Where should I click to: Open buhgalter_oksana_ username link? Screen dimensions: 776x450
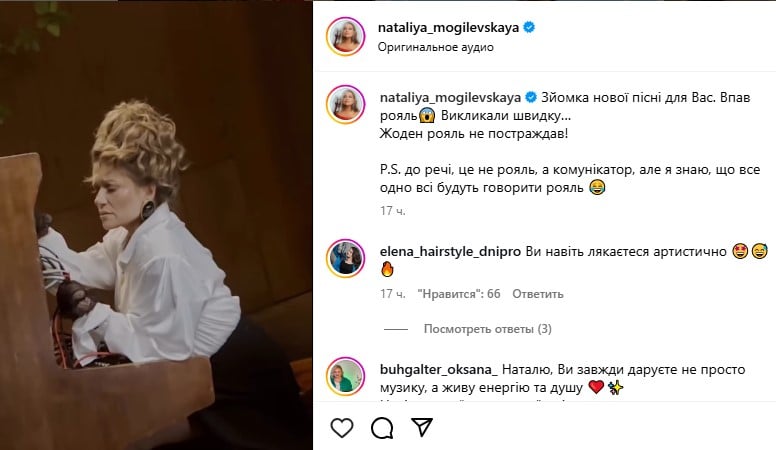(439, 369)
